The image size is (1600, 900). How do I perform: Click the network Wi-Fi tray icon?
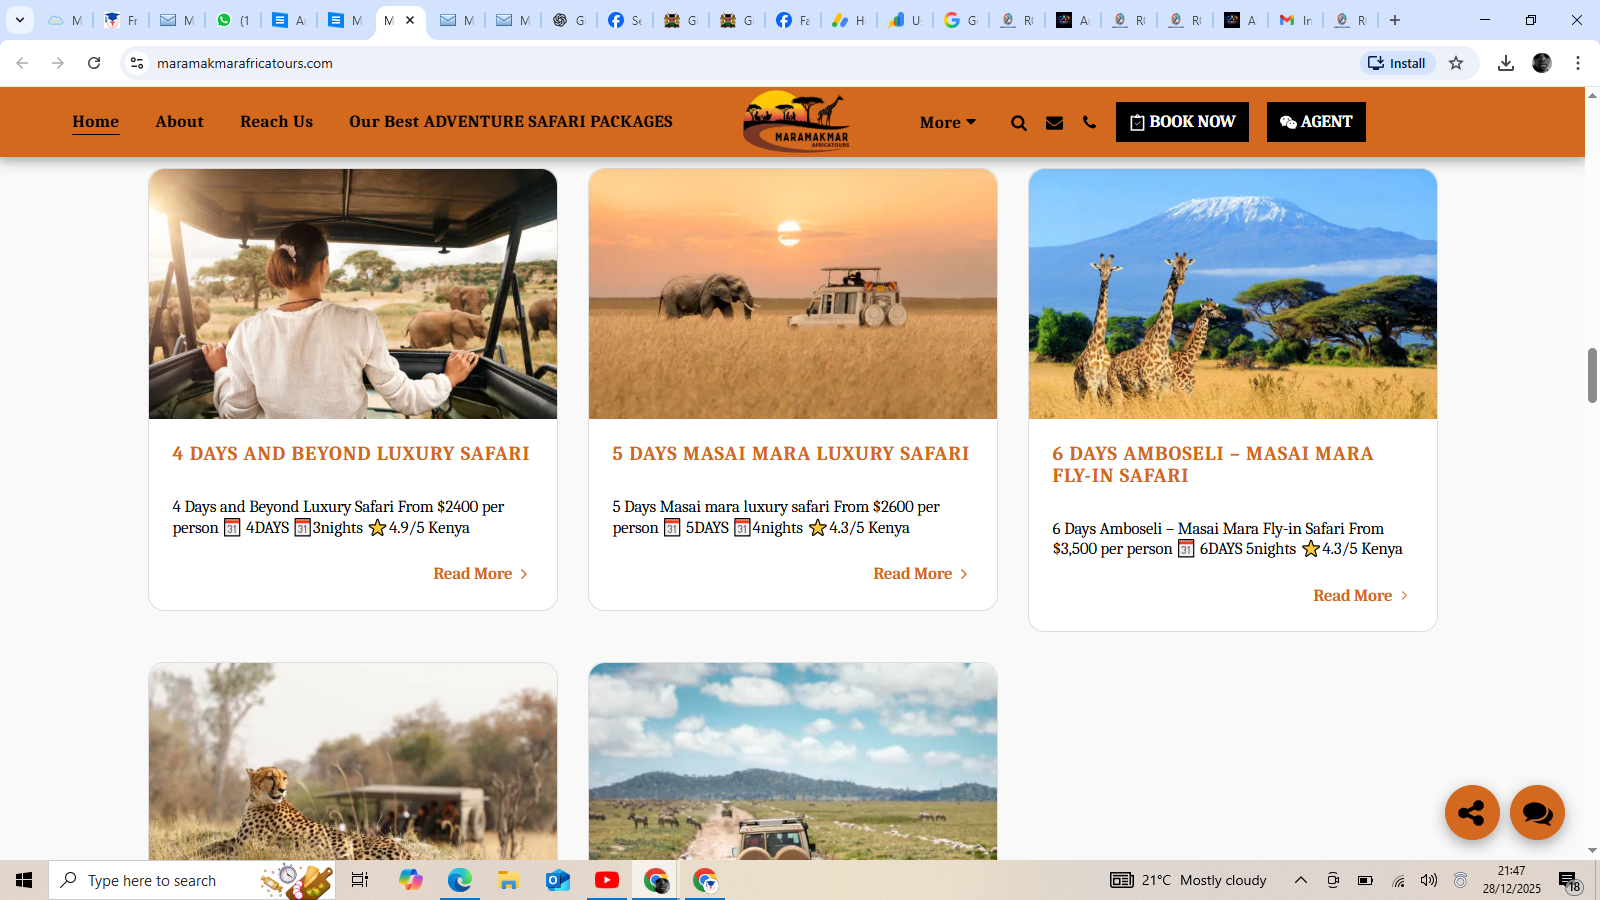(1398, 880)
